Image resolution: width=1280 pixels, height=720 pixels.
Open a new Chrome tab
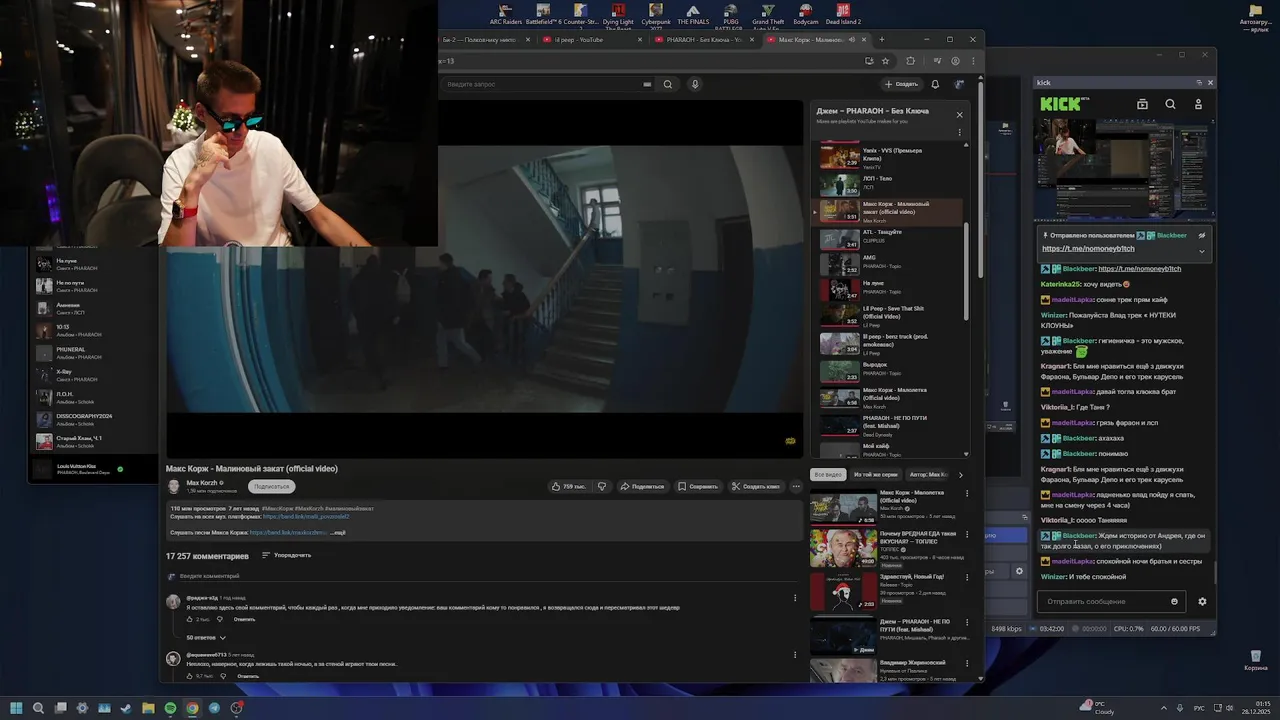(x=881, y=40)
